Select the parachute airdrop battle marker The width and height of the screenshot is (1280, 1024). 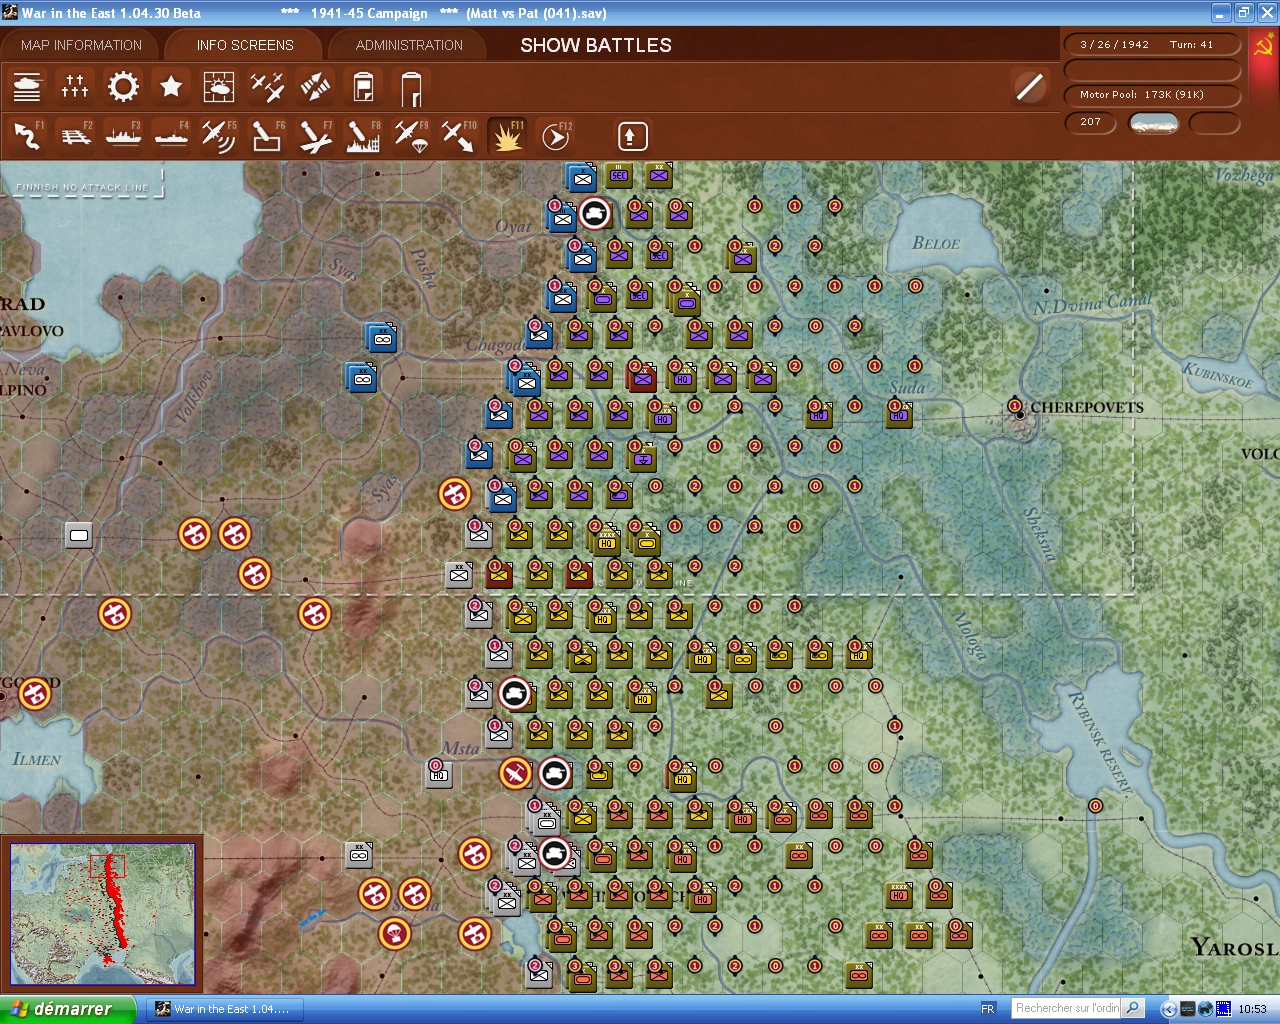(x=395, y=934)
